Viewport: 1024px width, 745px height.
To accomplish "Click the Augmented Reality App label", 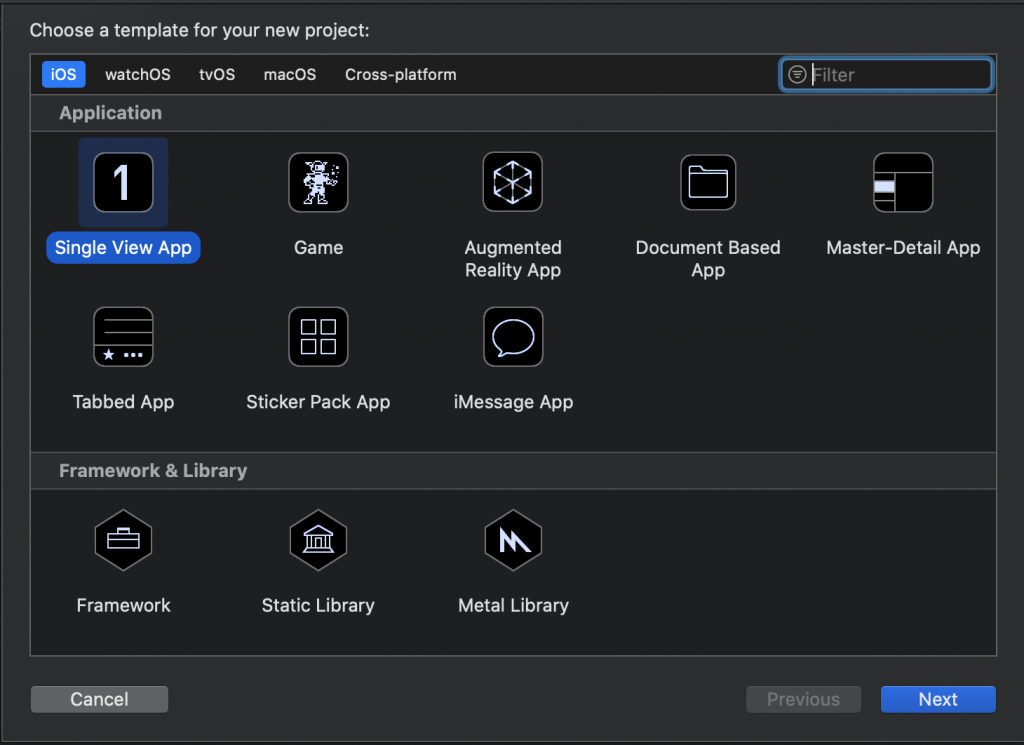I will [x=513, y=259].
